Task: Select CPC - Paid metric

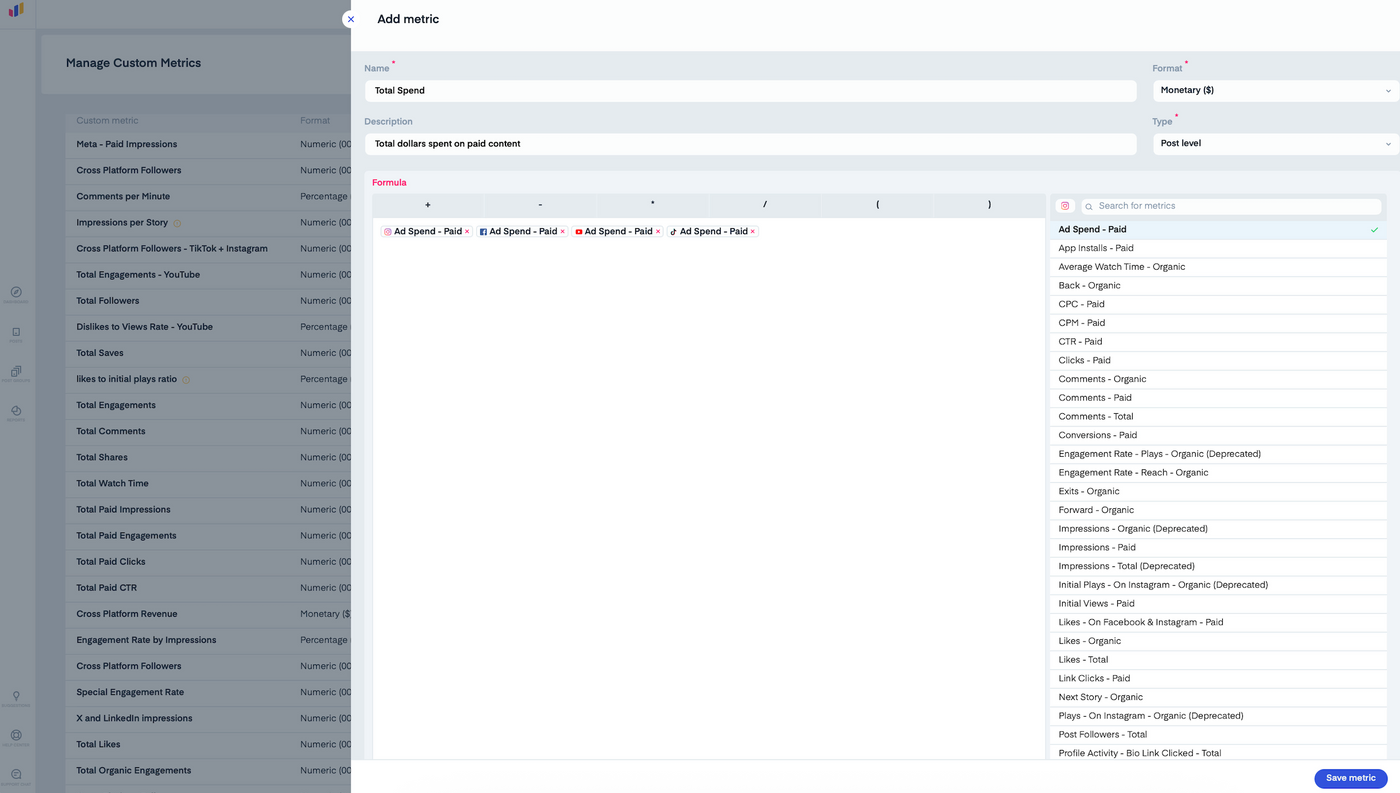Action: click(1218, 304)
